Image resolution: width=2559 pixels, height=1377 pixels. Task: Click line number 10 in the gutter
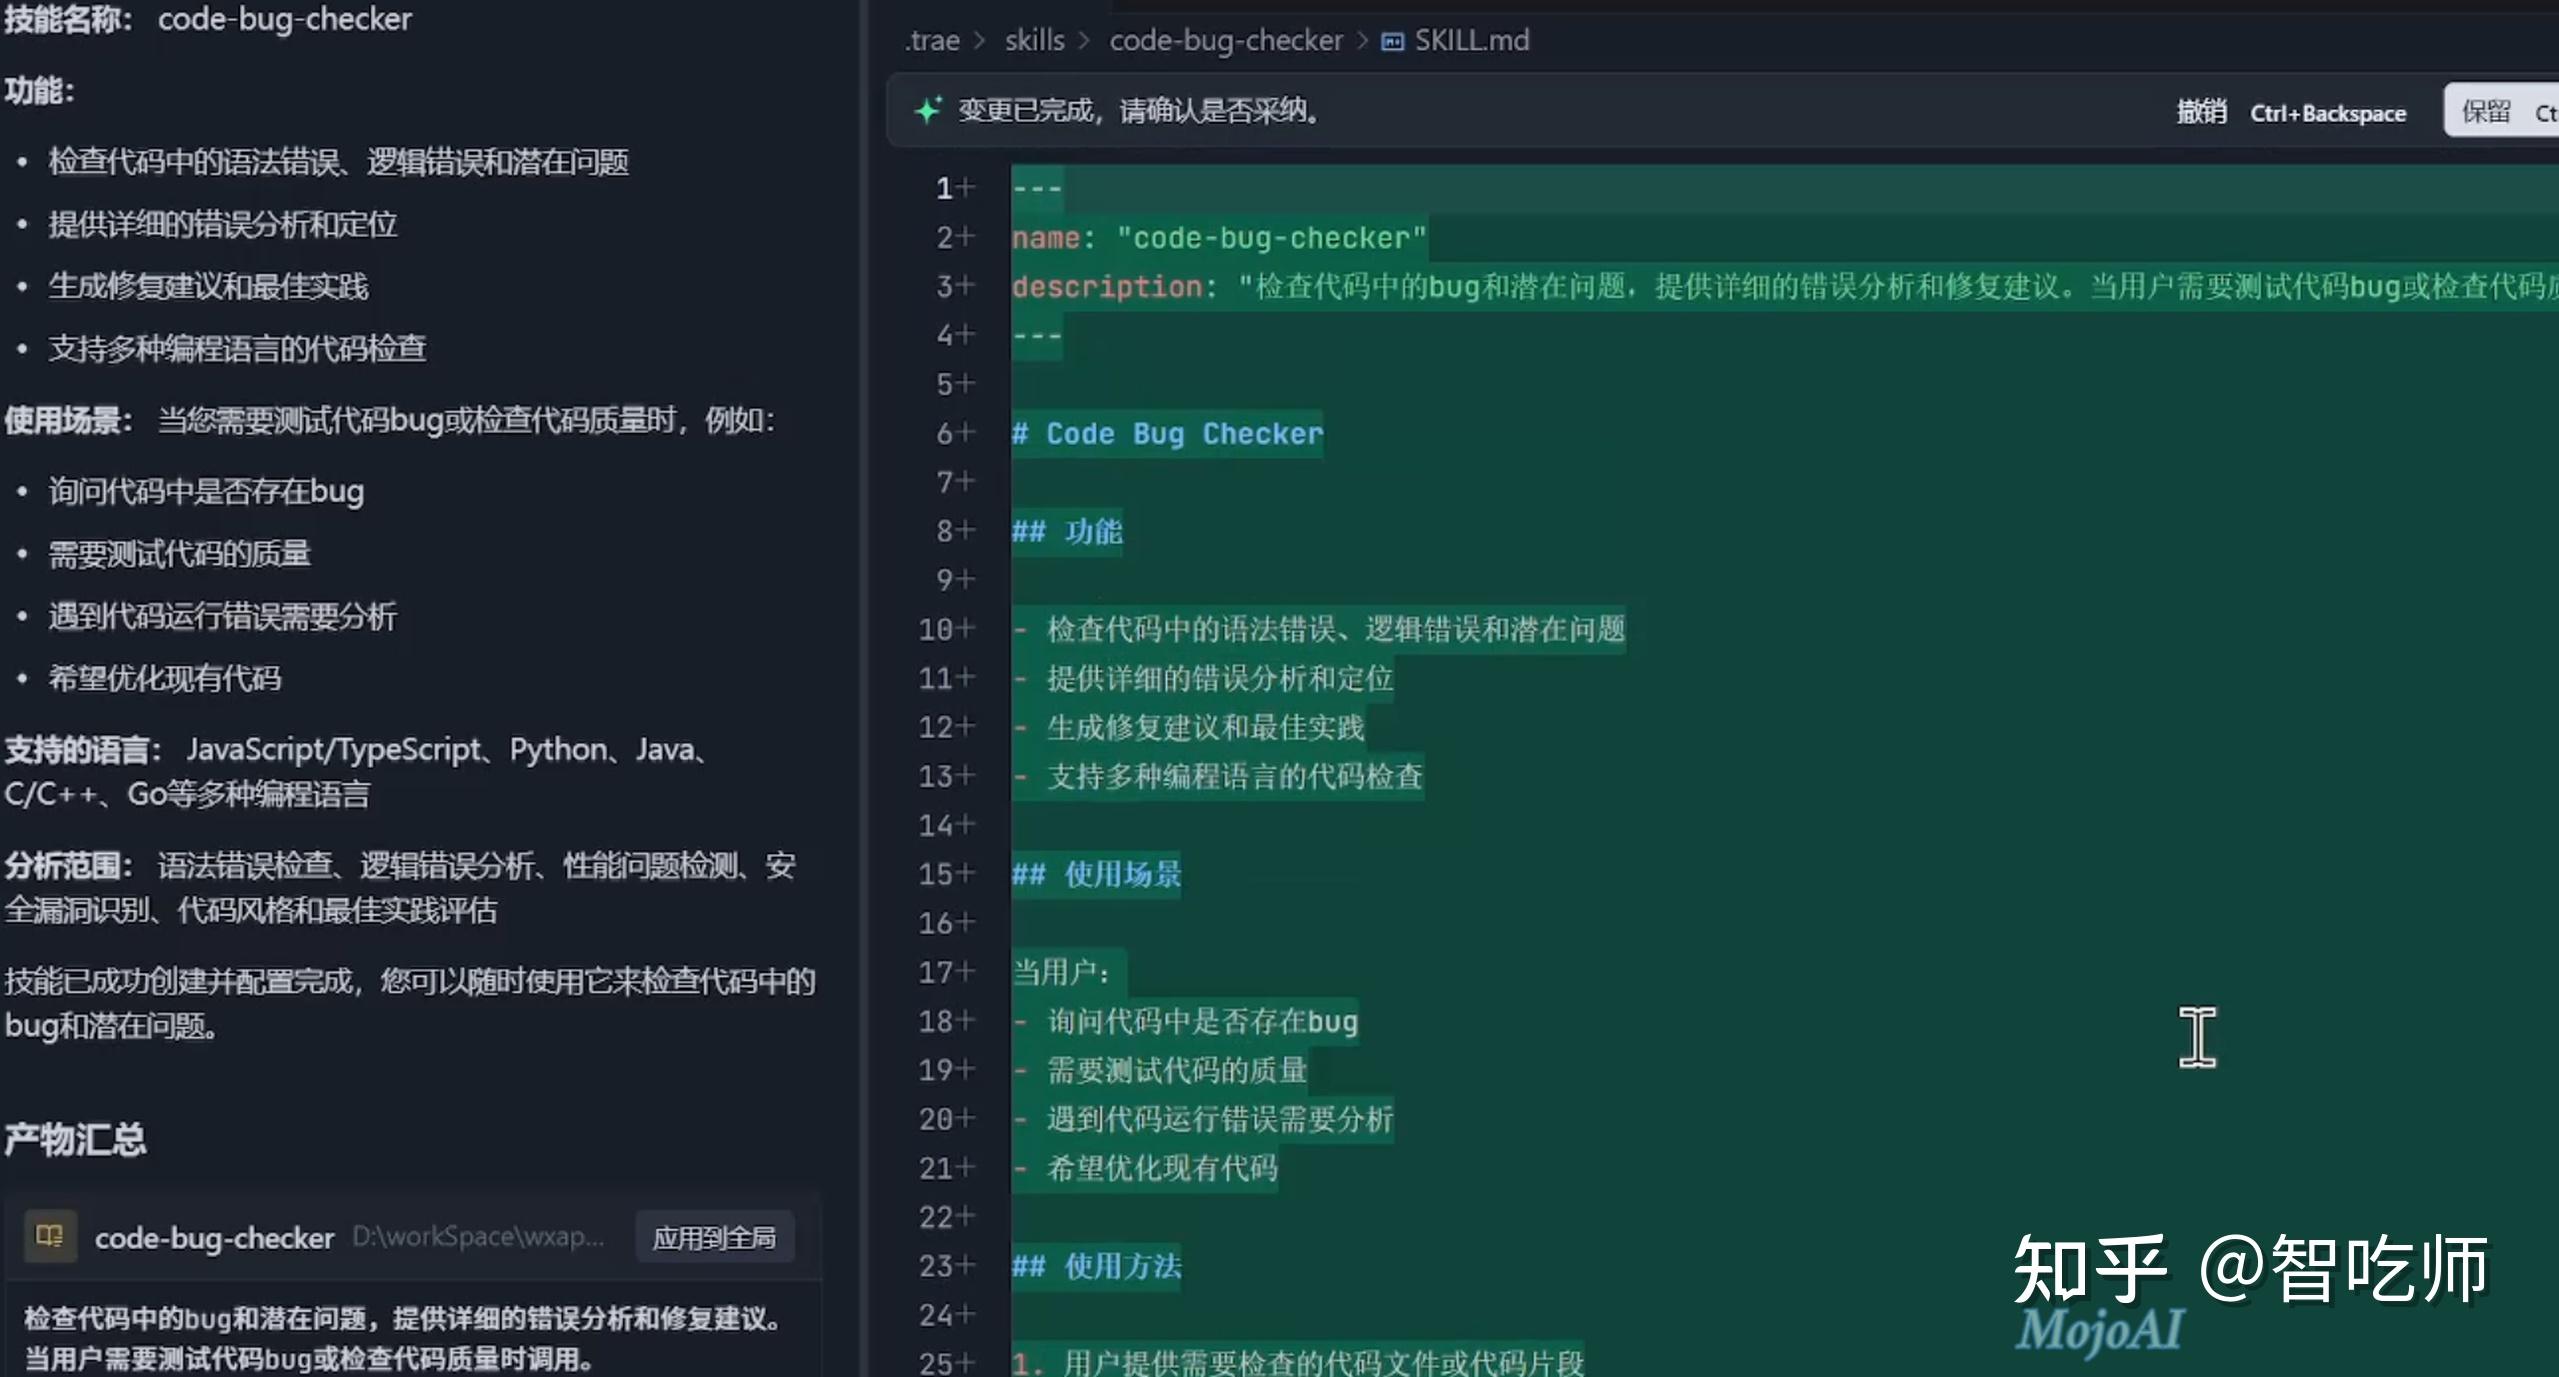click(x=936, y=629)
